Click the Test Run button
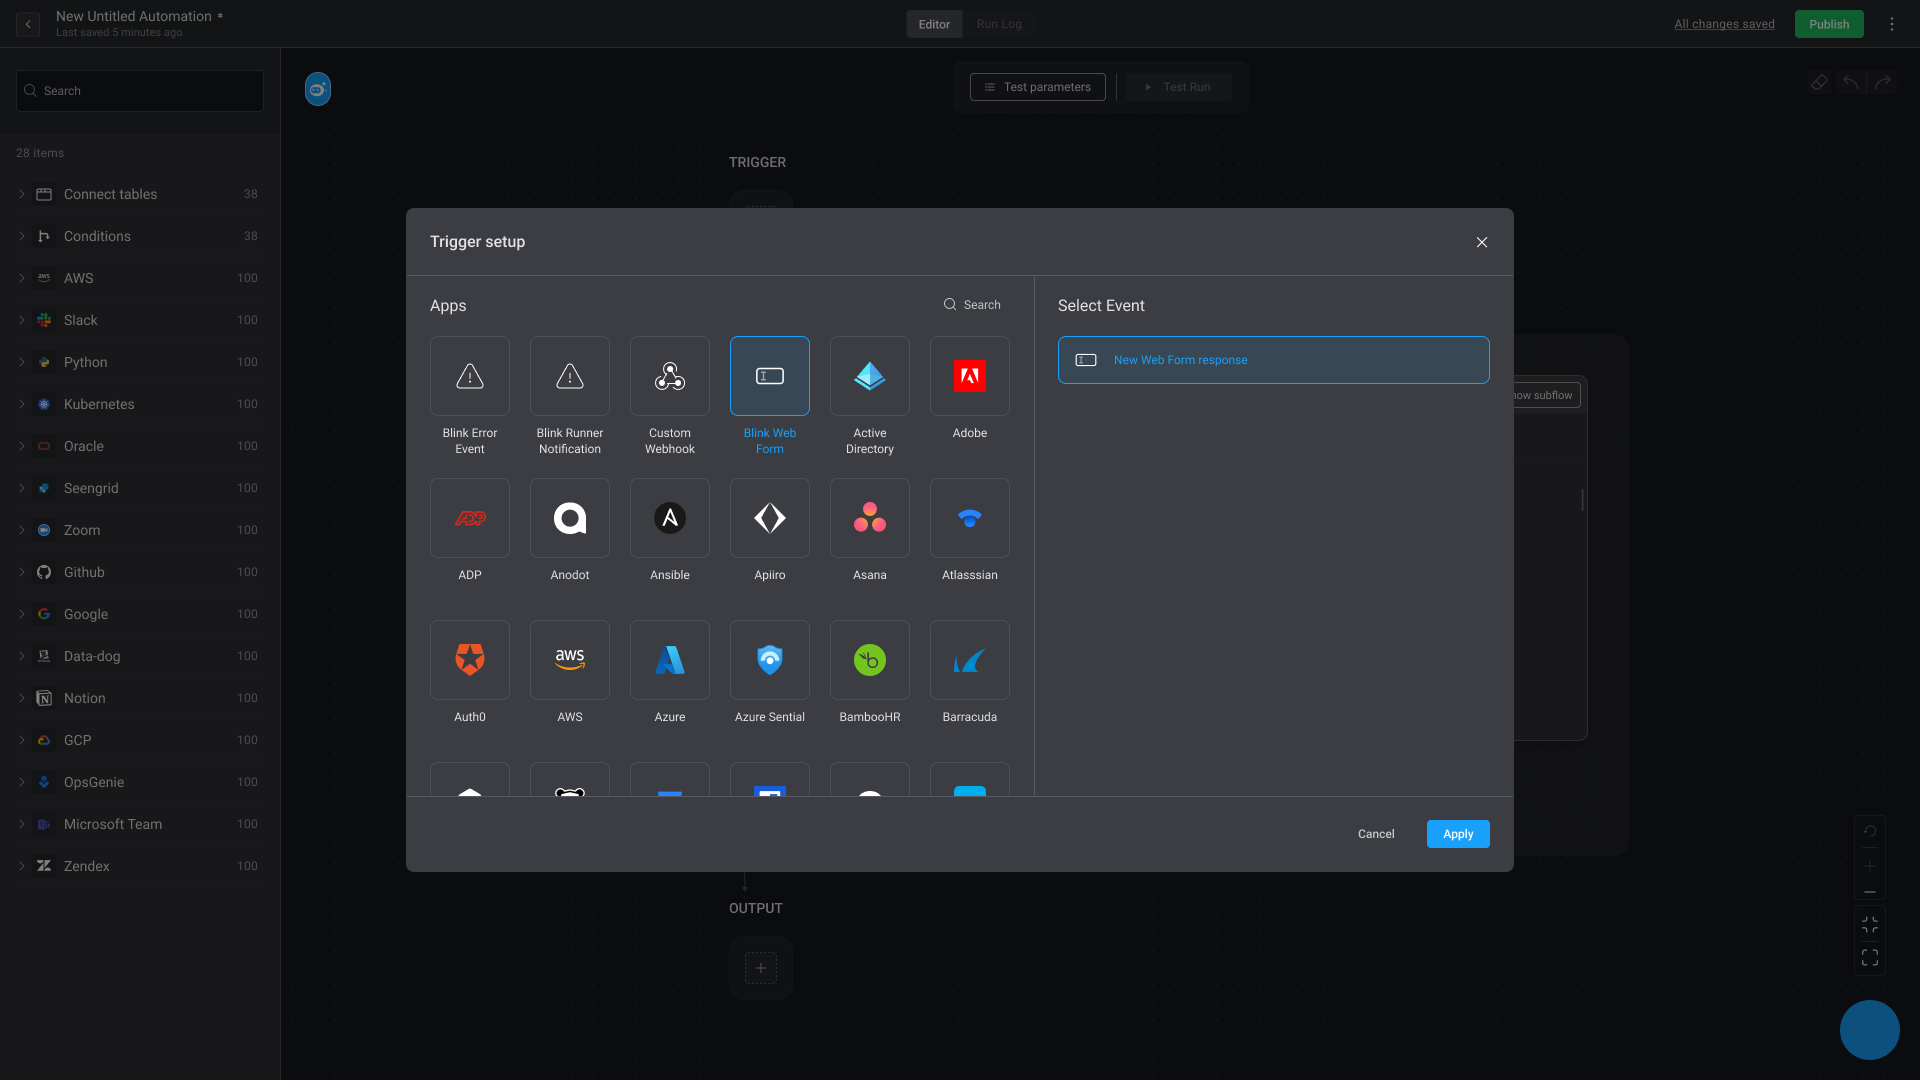This screenshot has width=1920, height=1080. click(x=1178, y=87)
